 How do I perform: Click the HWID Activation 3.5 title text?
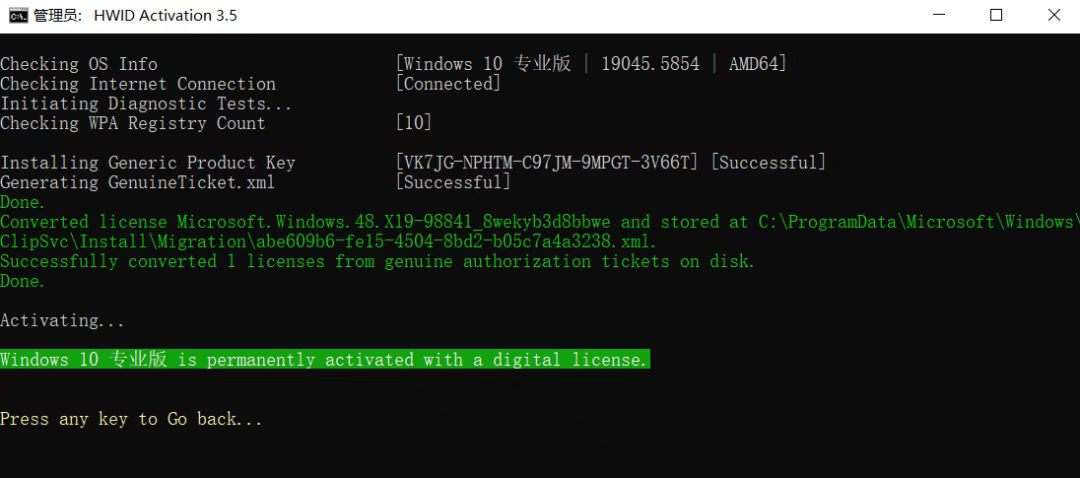coord(165,15)
